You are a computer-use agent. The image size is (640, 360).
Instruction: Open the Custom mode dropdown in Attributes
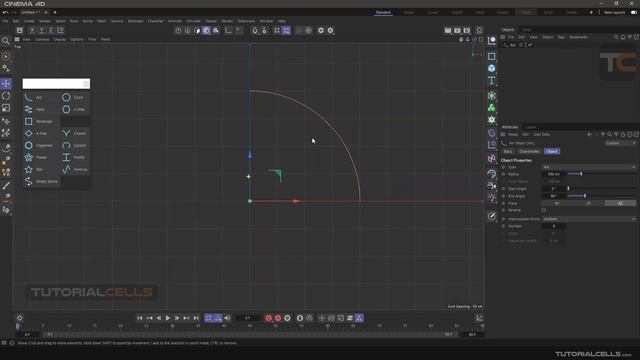(620, 143)
